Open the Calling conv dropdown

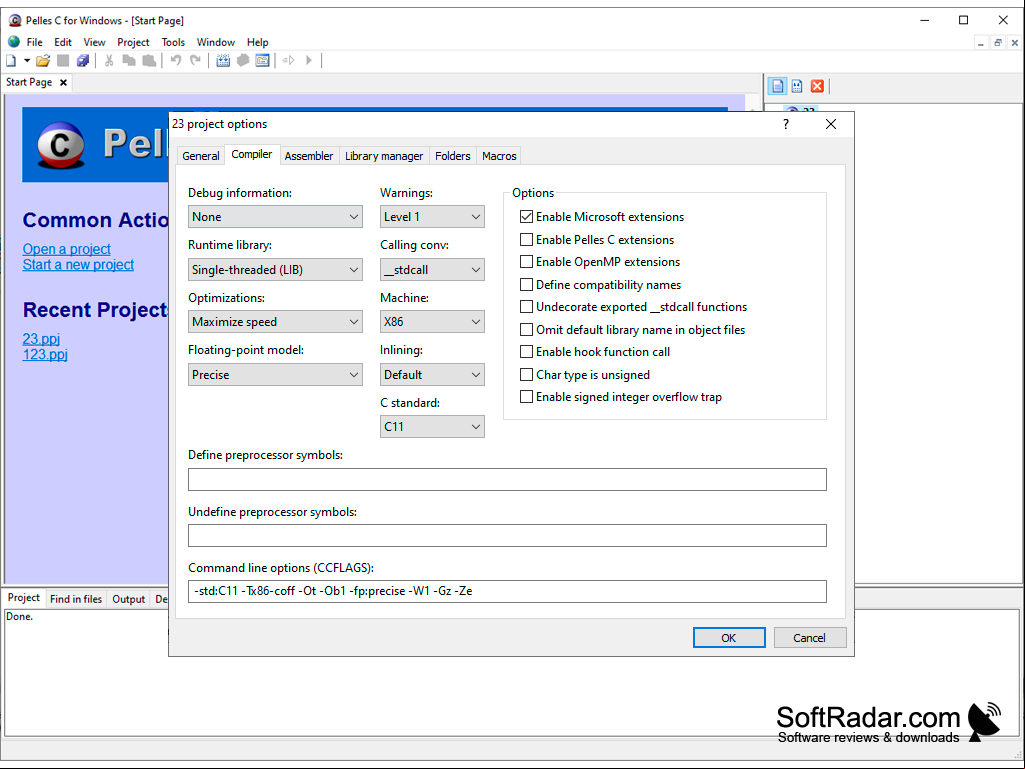(432, 269)
